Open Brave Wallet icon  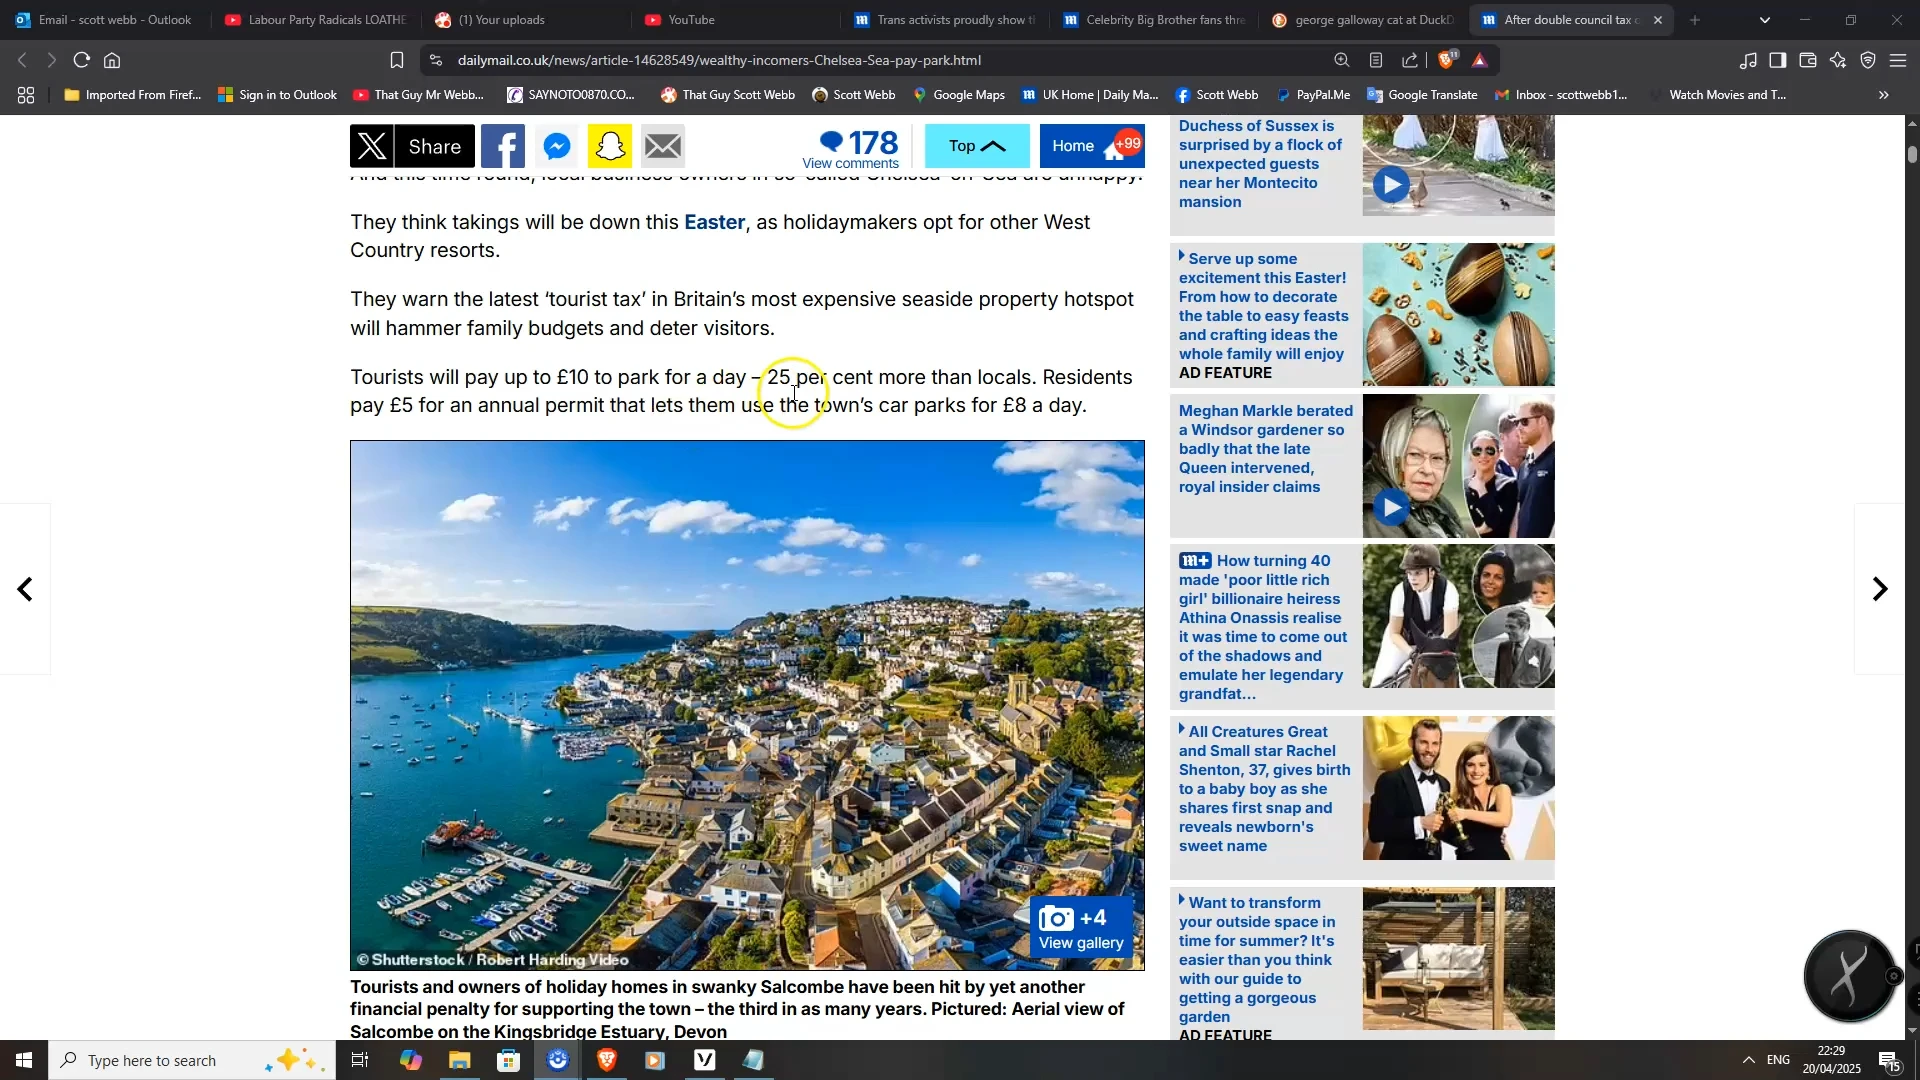click(1808, 60)
